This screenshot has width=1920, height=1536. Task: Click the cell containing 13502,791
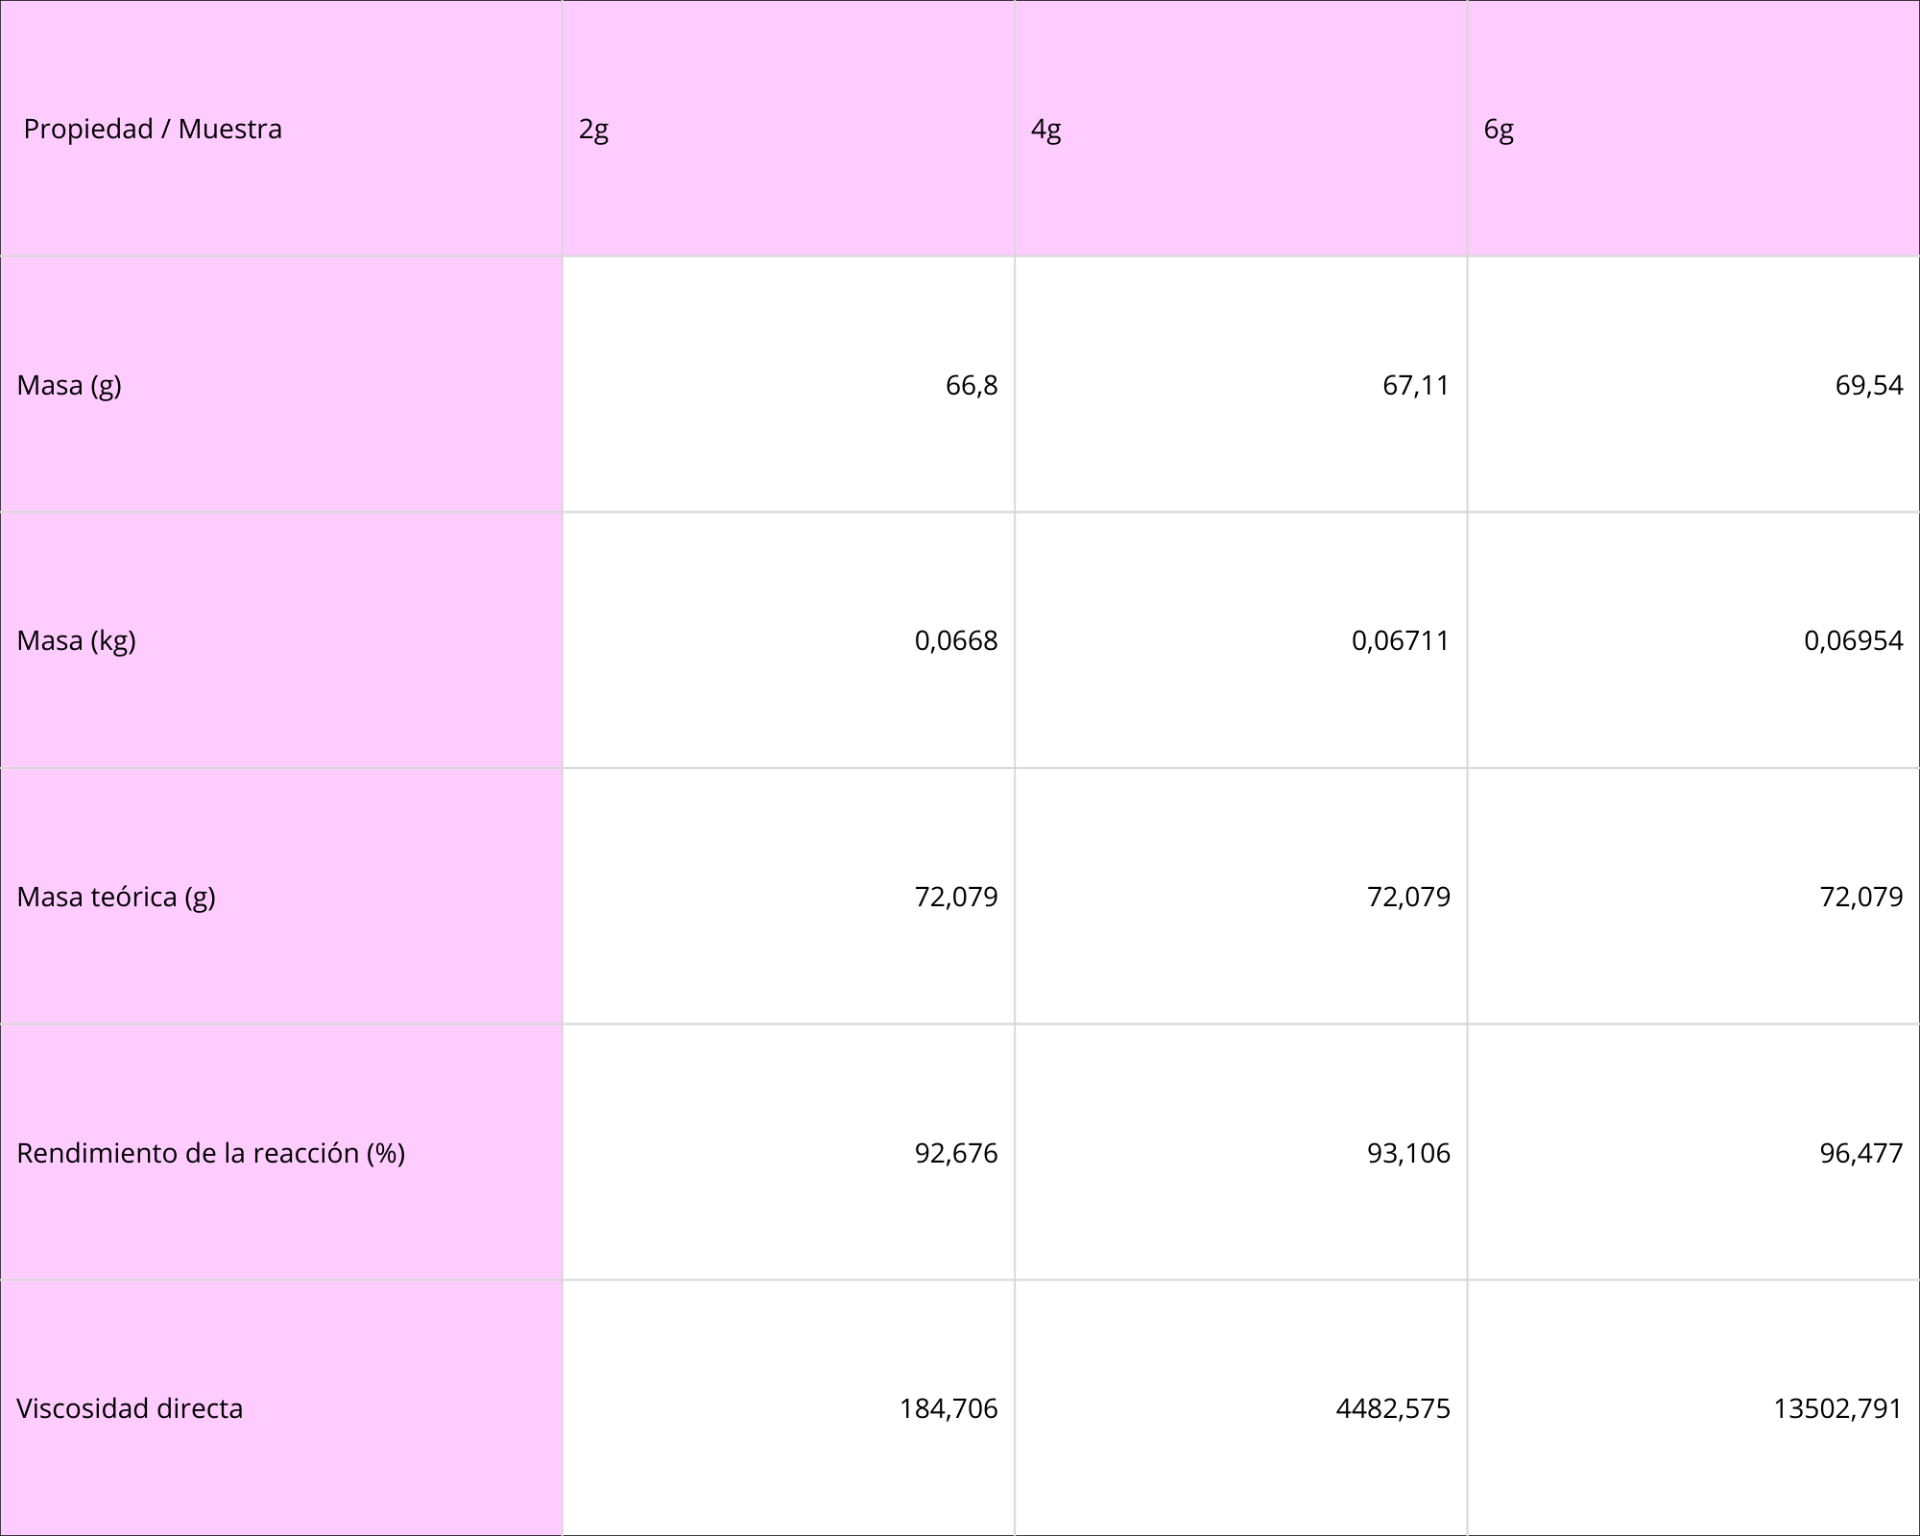pyautogui.click(x=1694, y=1409)
